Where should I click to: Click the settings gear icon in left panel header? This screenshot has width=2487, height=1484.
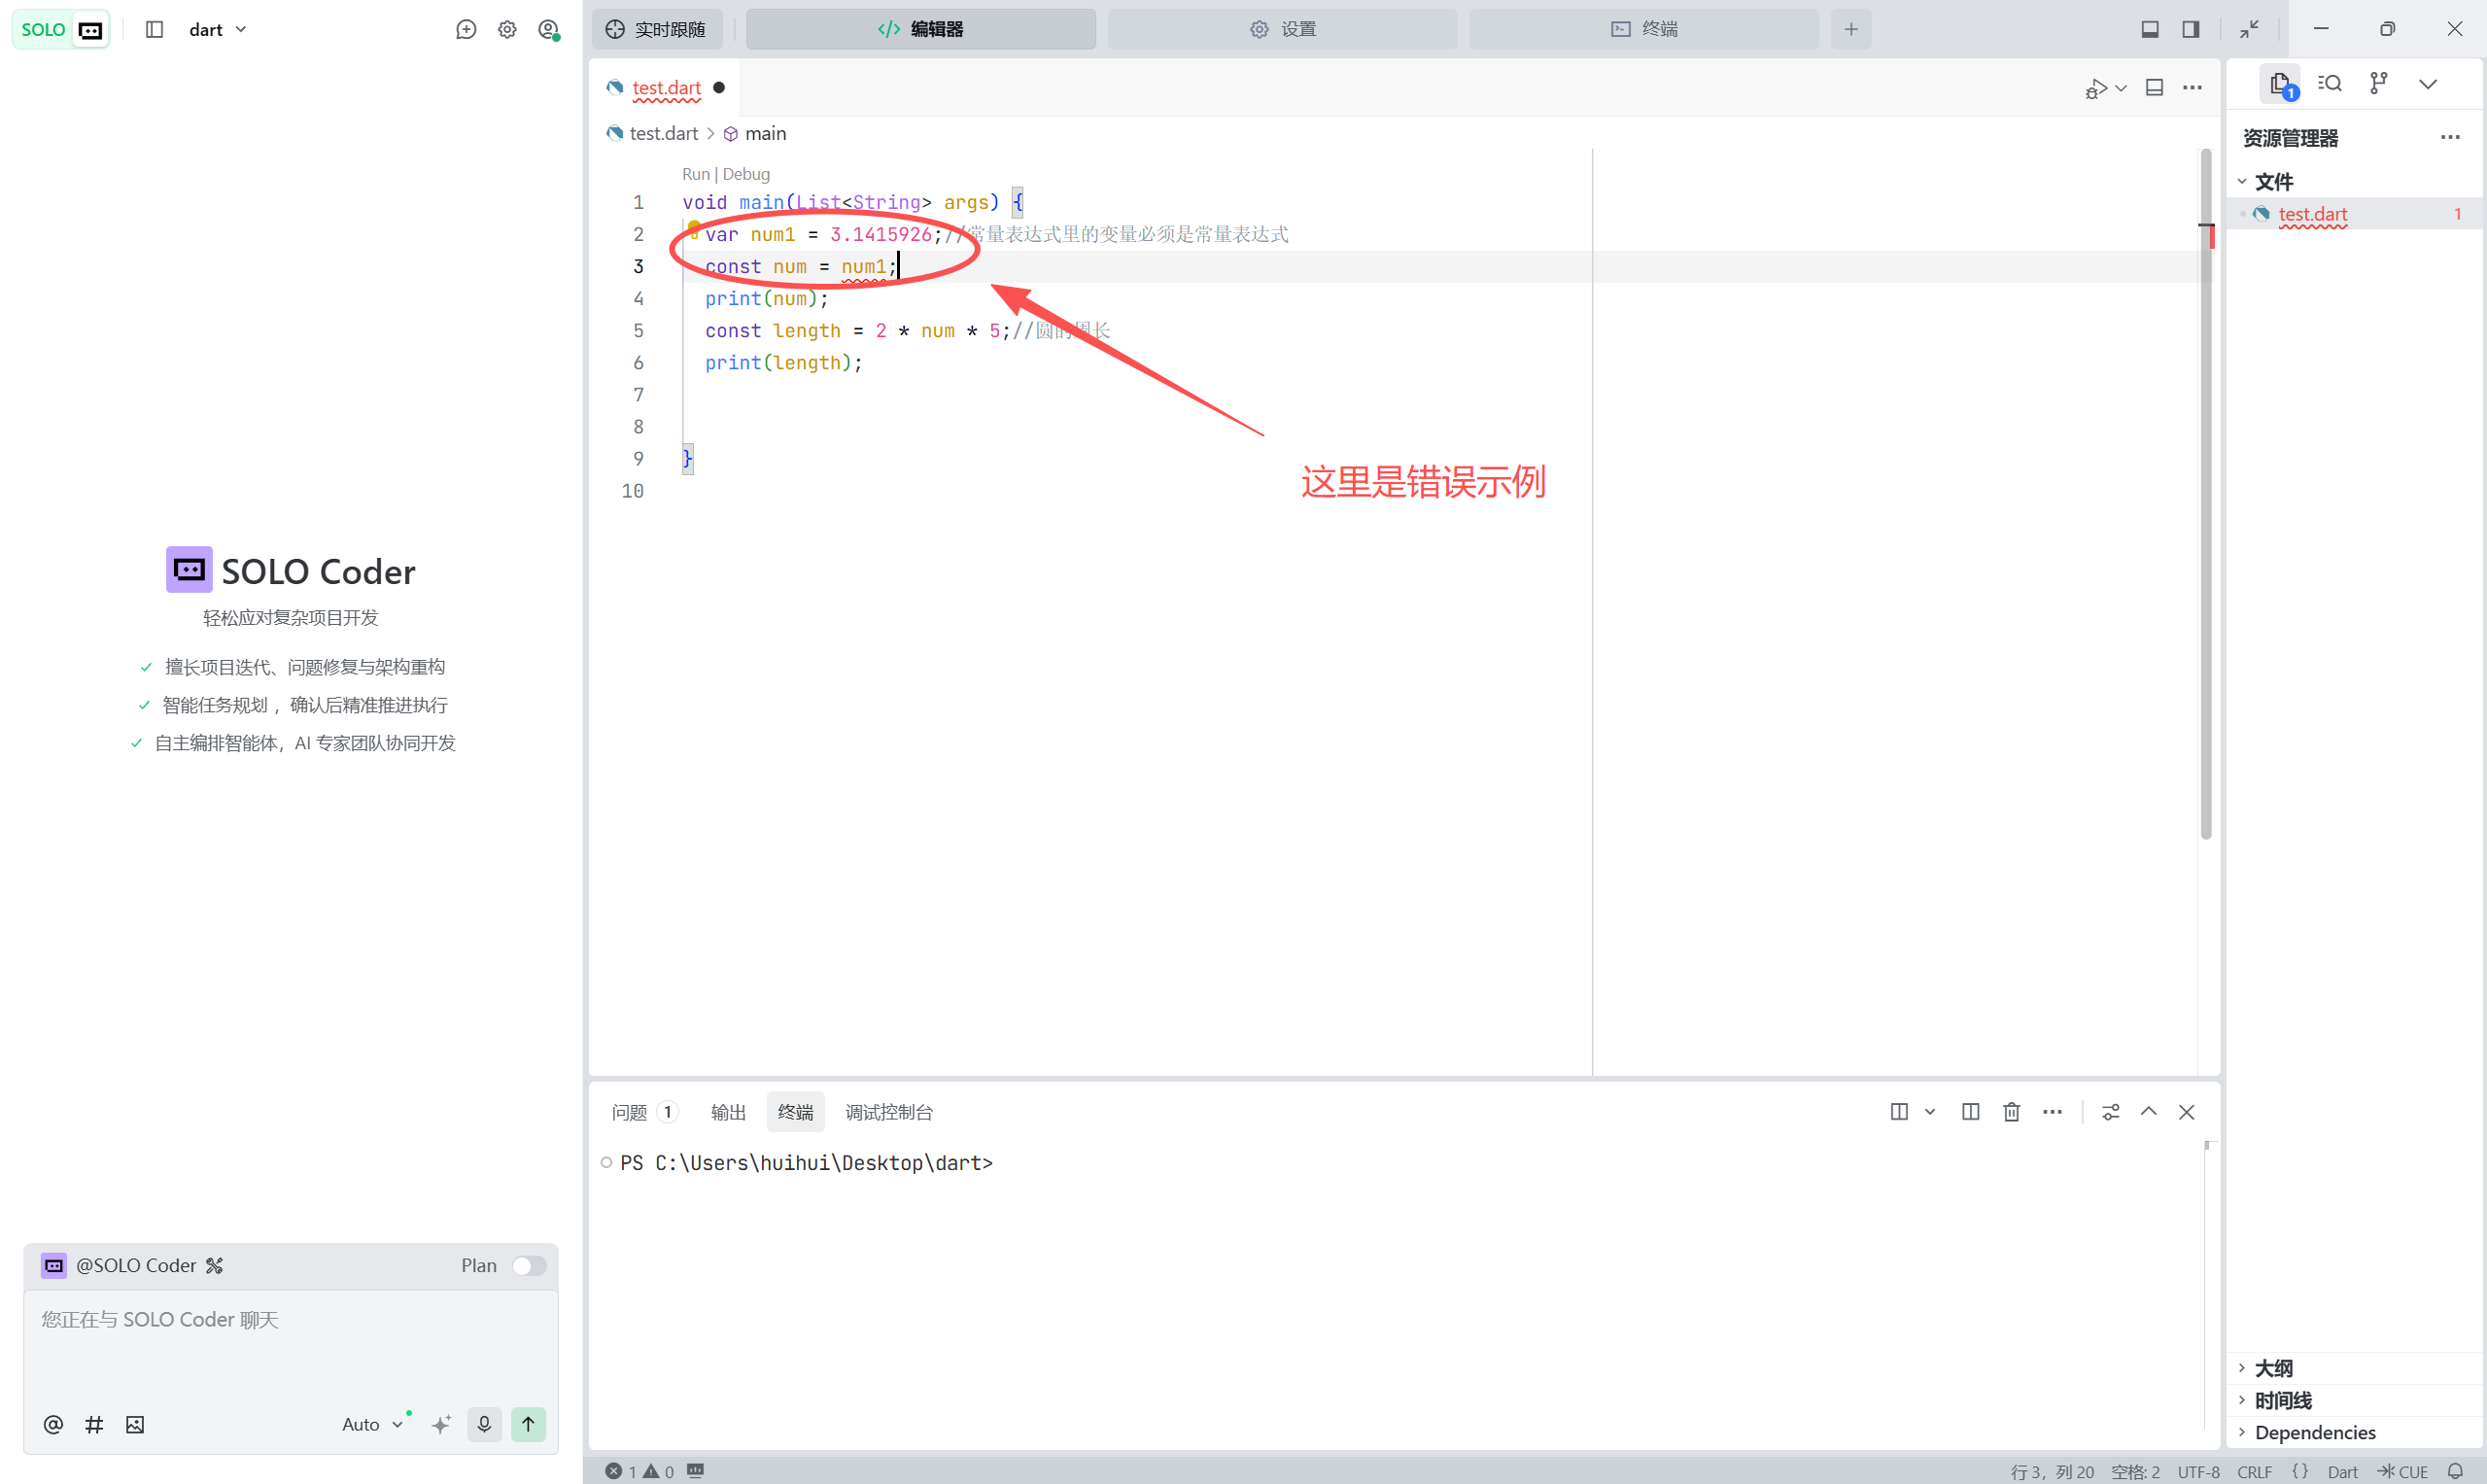[x=507, y=29]
